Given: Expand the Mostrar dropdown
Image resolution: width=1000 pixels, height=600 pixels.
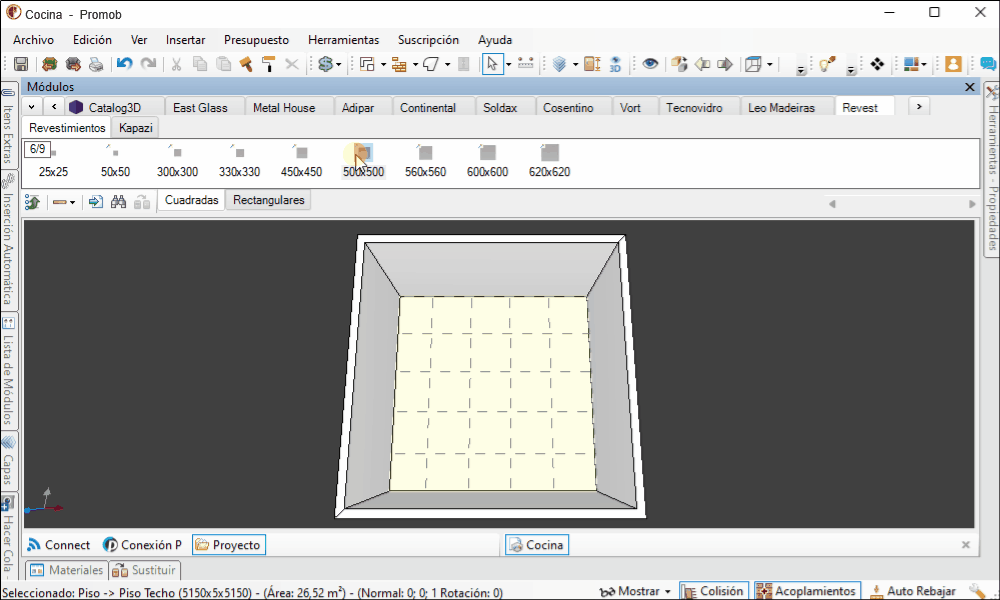Looking at the screenshot, I should coord(635,591).
